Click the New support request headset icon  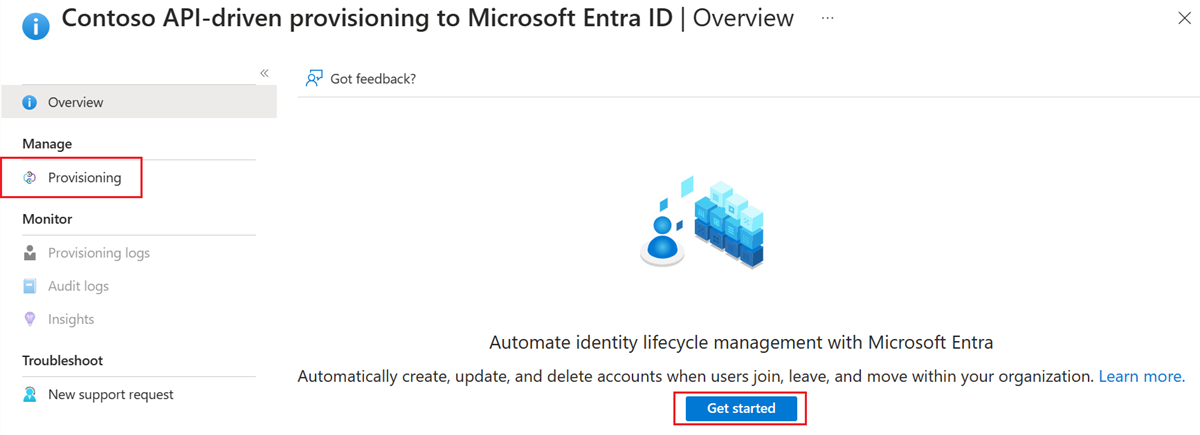30,395
